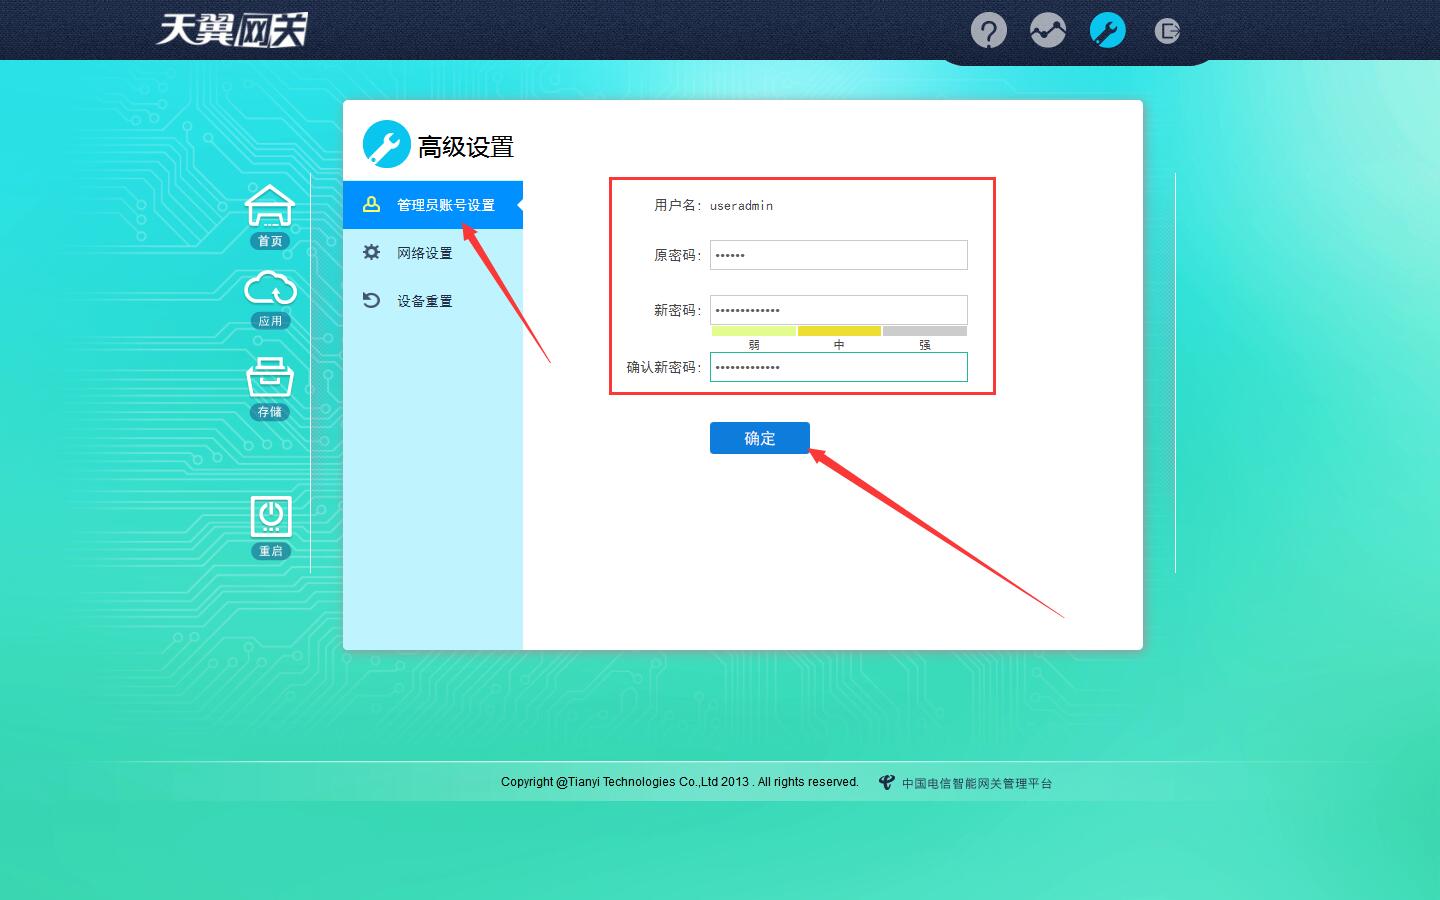
Task: Click the 高级设置 page heading
Action: point(466,147)
